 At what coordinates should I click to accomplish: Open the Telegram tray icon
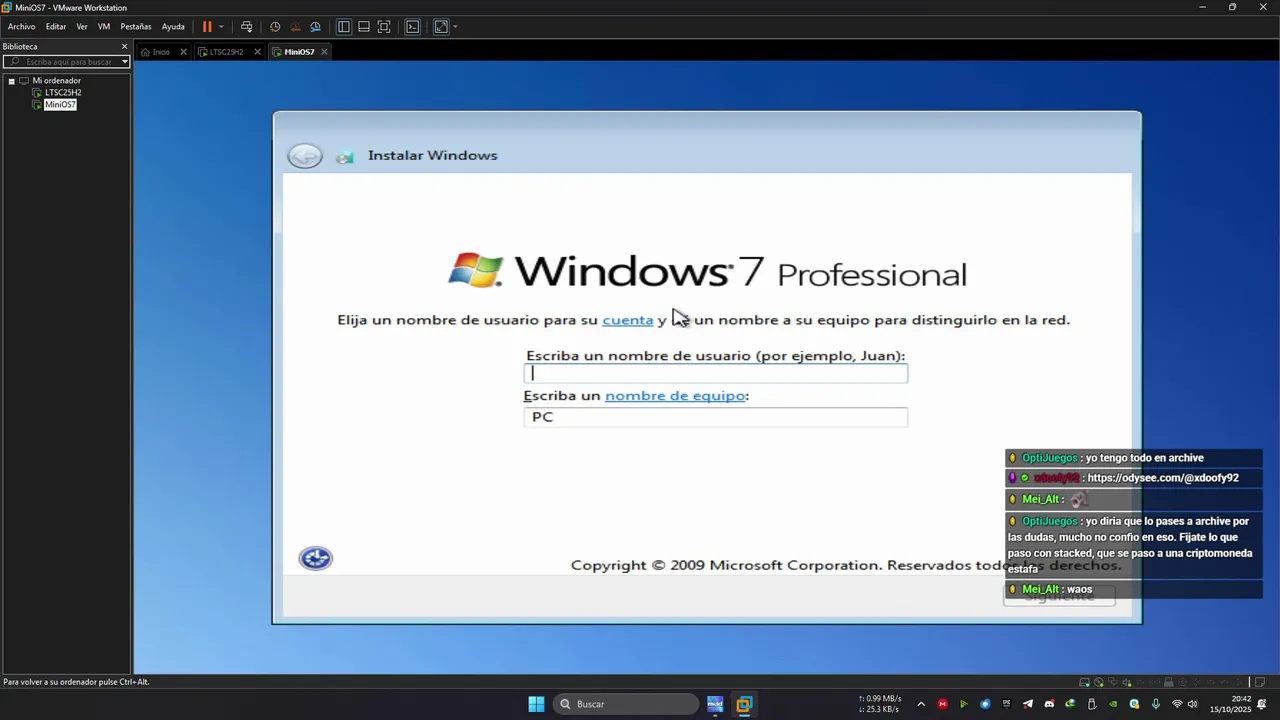tap(1028, 704)
